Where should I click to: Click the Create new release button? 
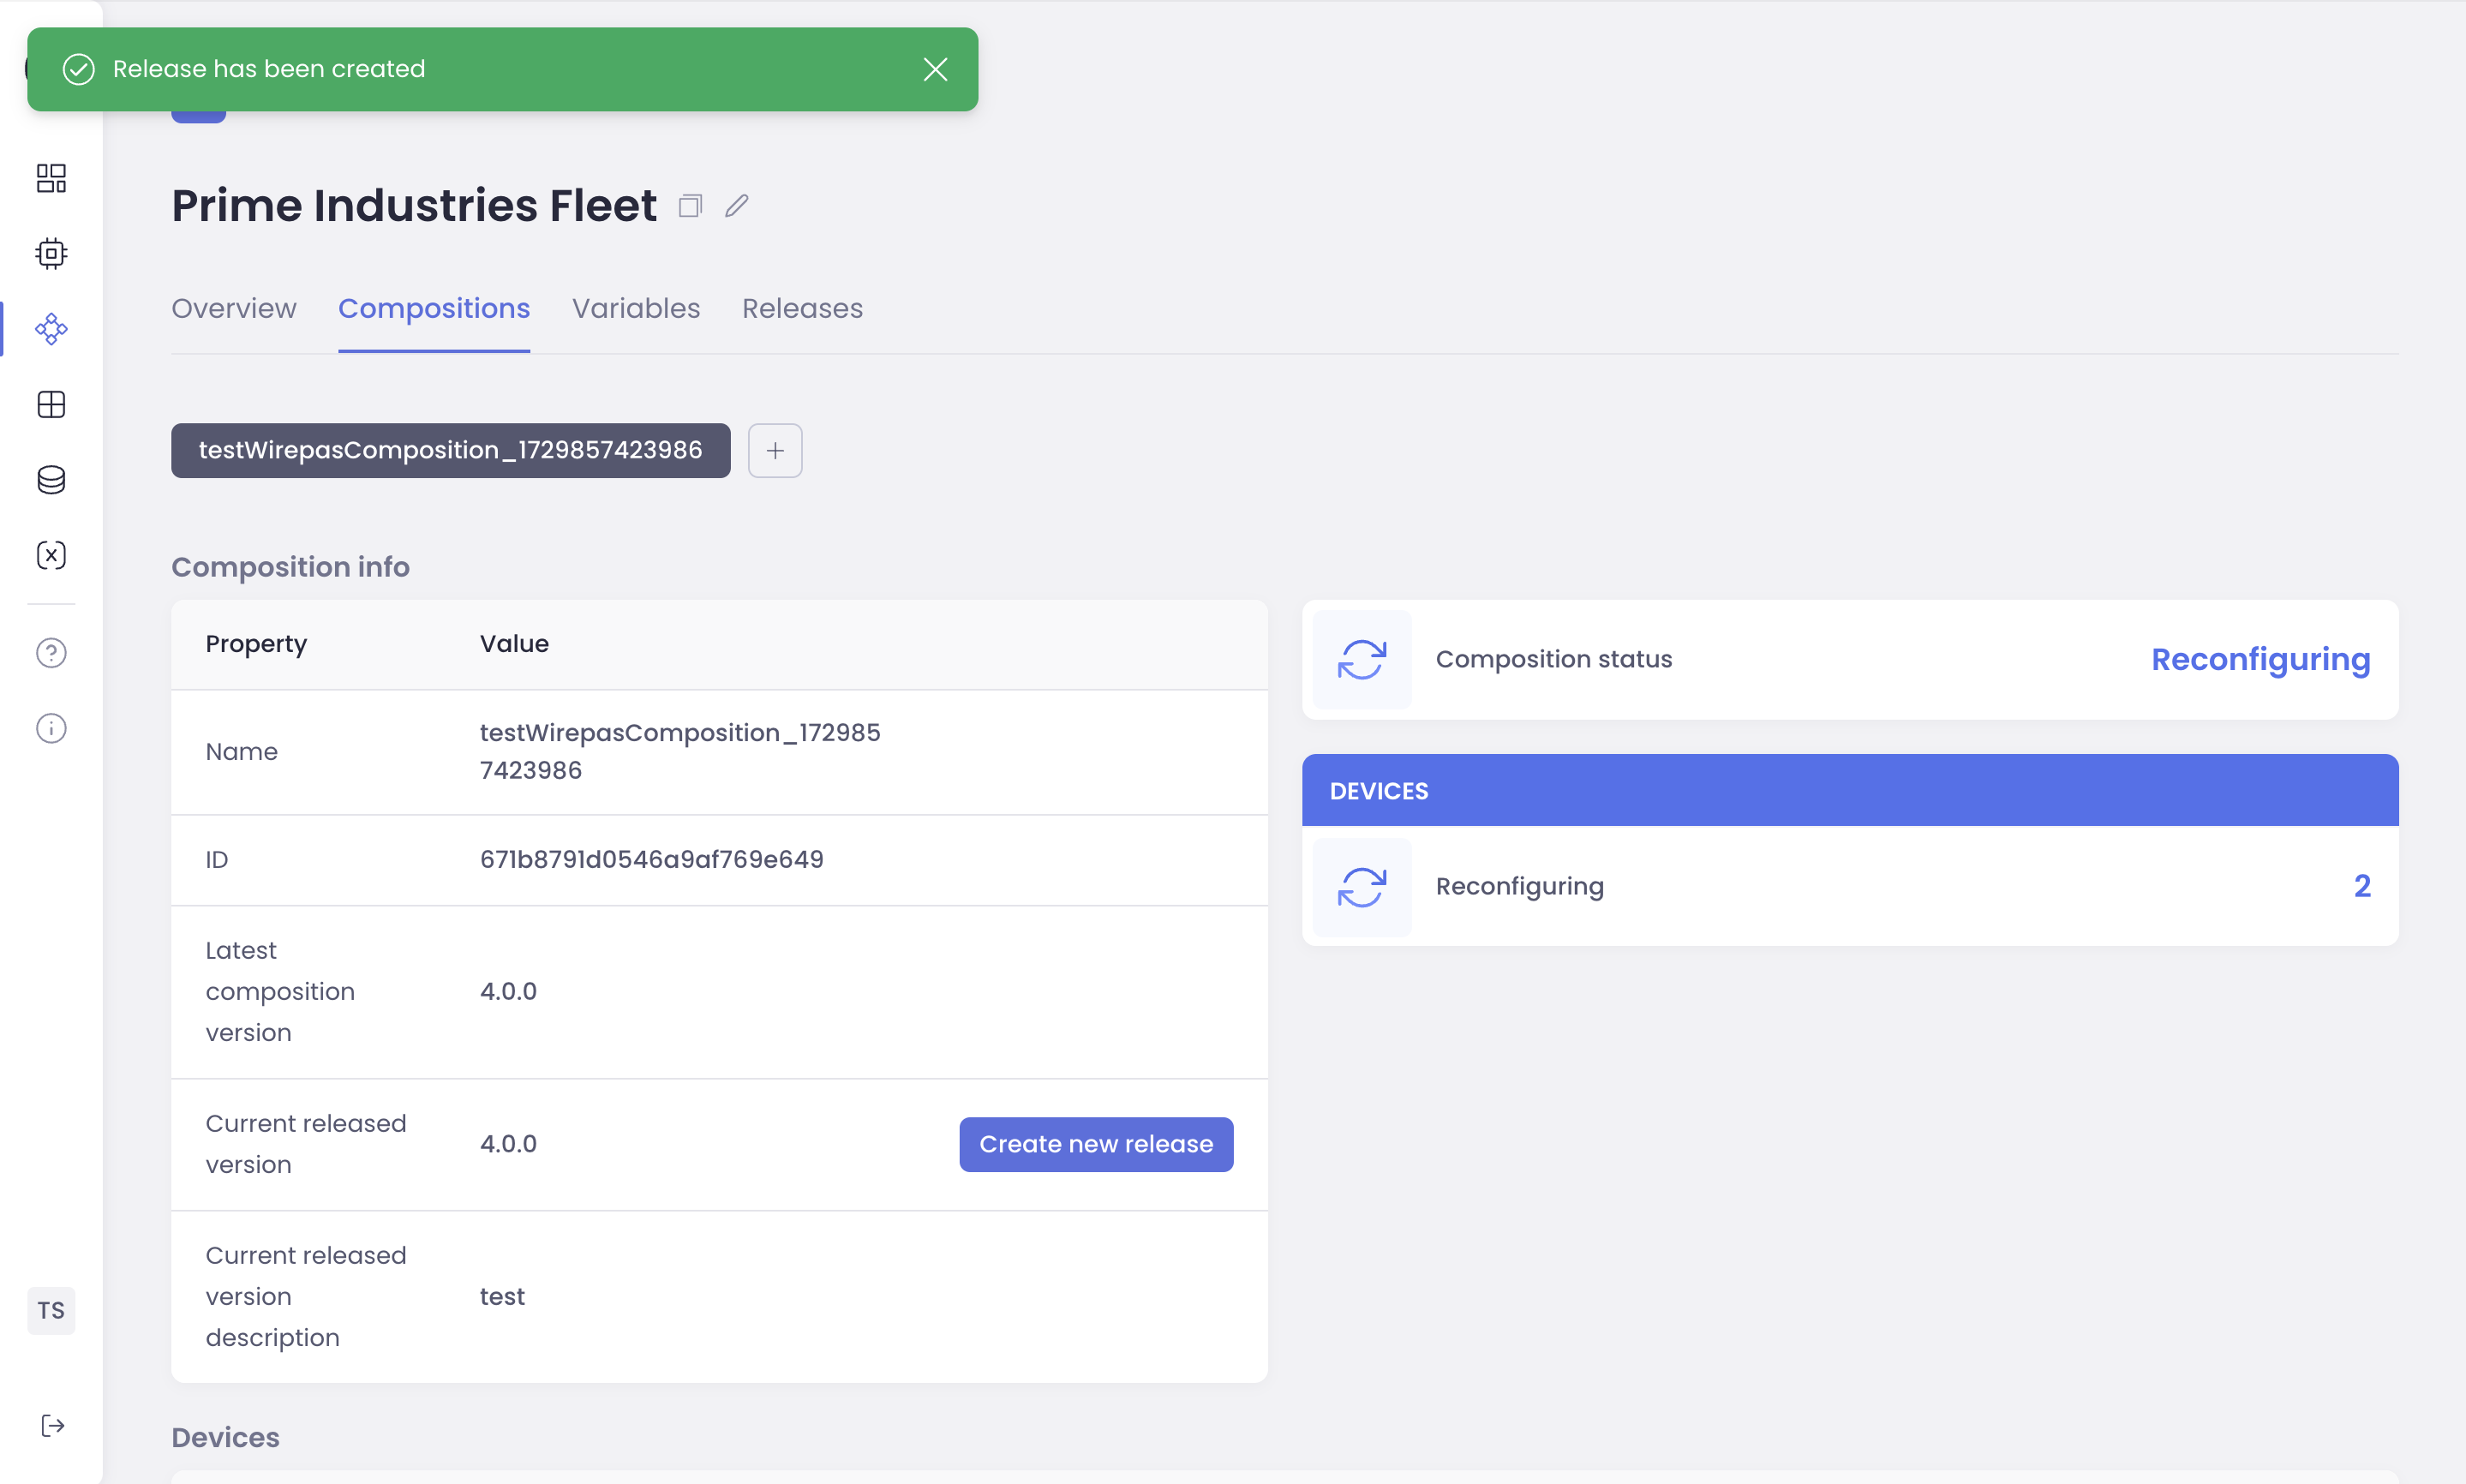[1096, 1144]
